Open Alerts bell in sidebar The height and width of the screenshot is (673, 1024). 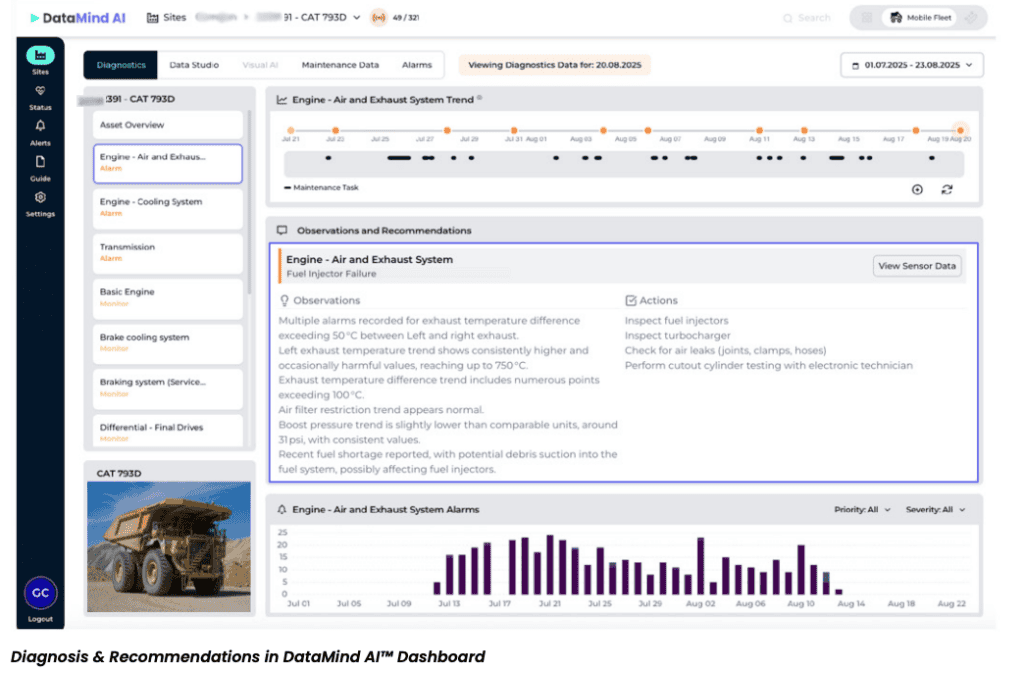click(x=40, y=126)
